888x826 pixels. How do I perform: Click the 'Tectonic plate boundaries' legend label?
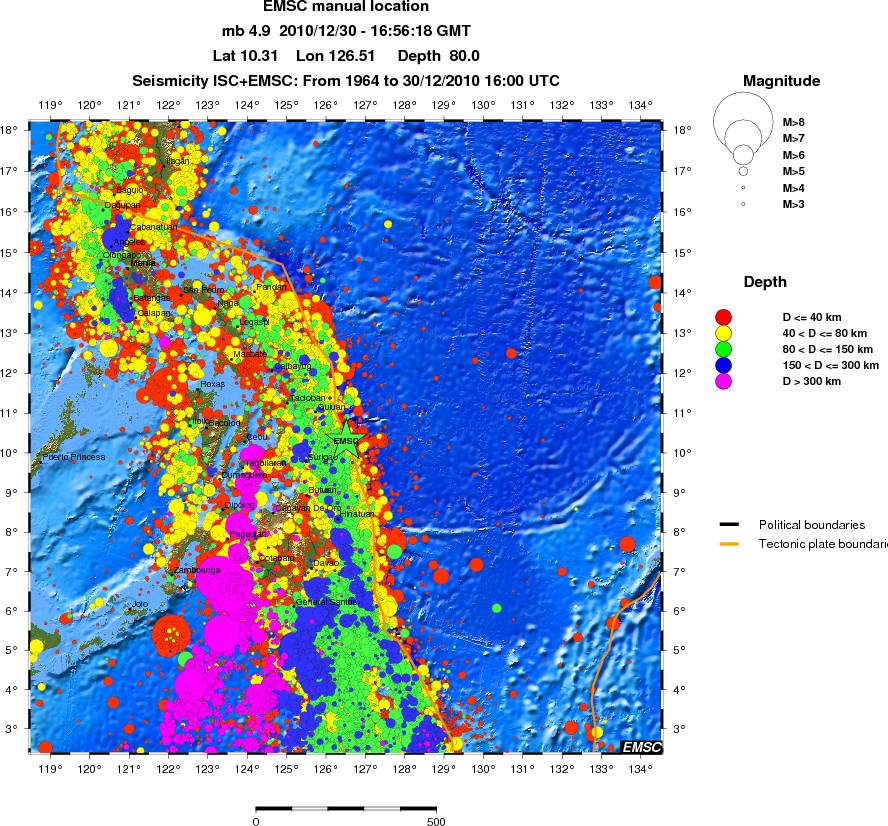pyautogui.click(x=823, y=544)
